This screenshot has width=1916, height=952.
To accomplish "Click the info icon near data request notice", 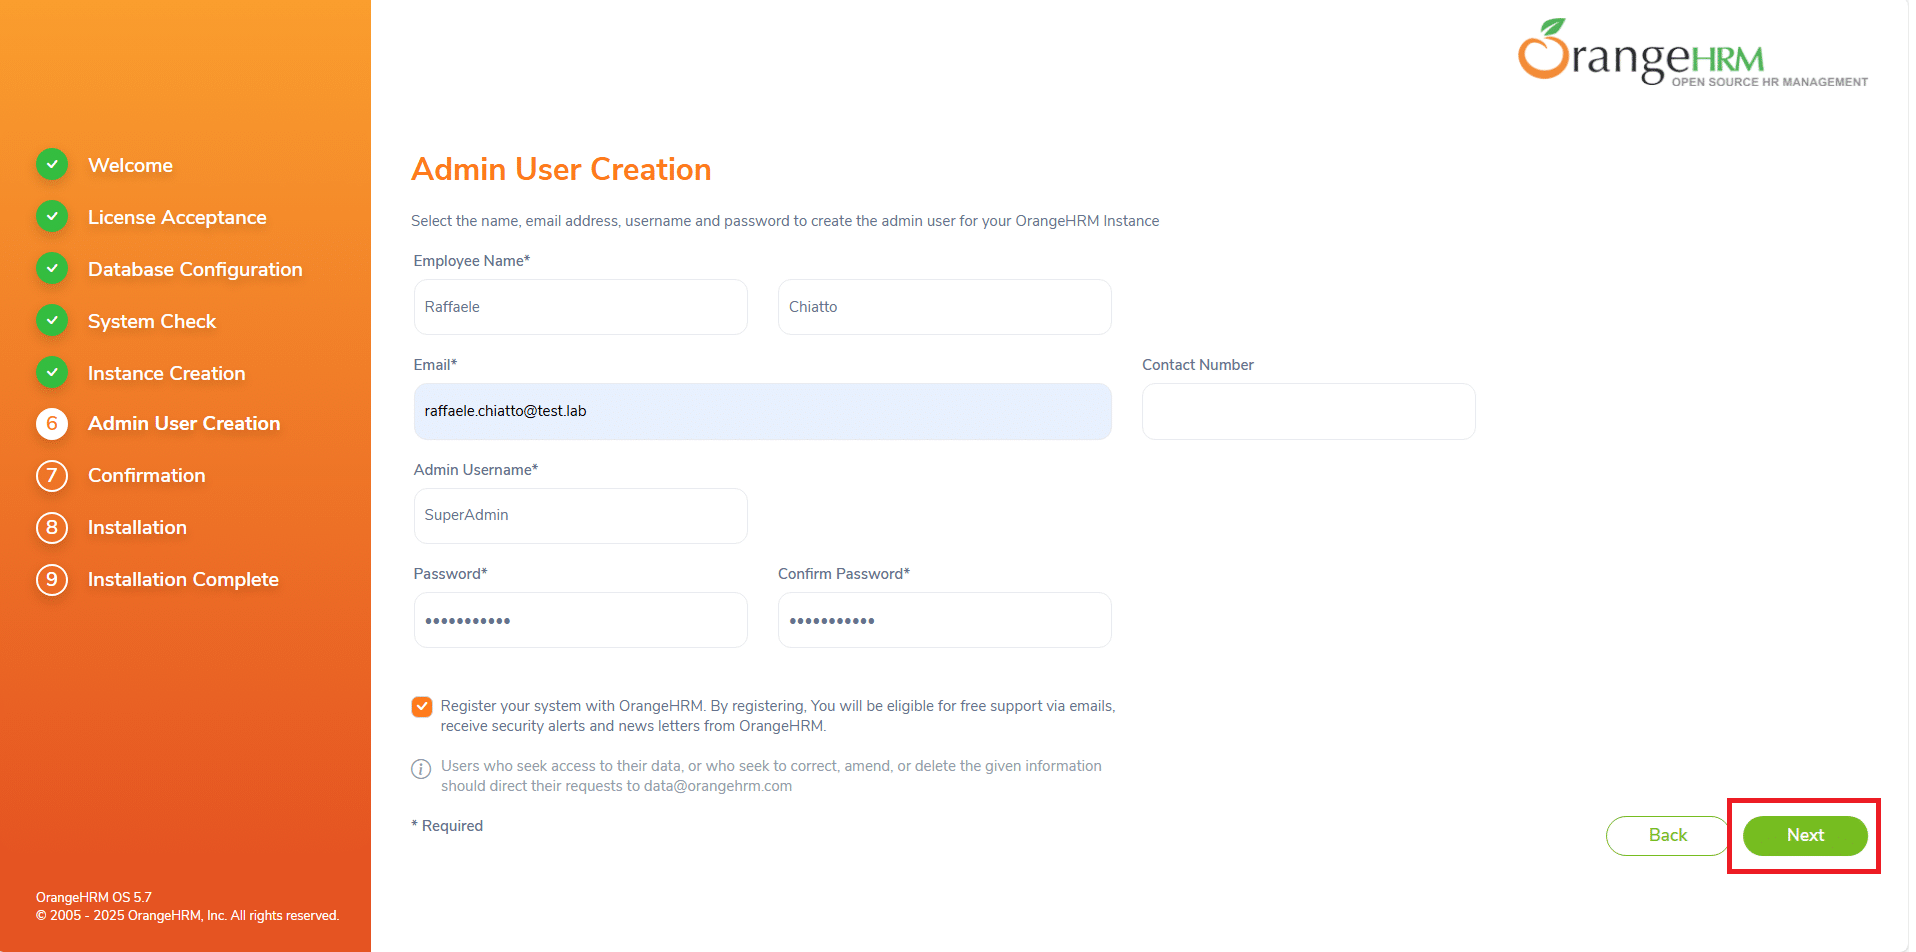I will 421,769.
